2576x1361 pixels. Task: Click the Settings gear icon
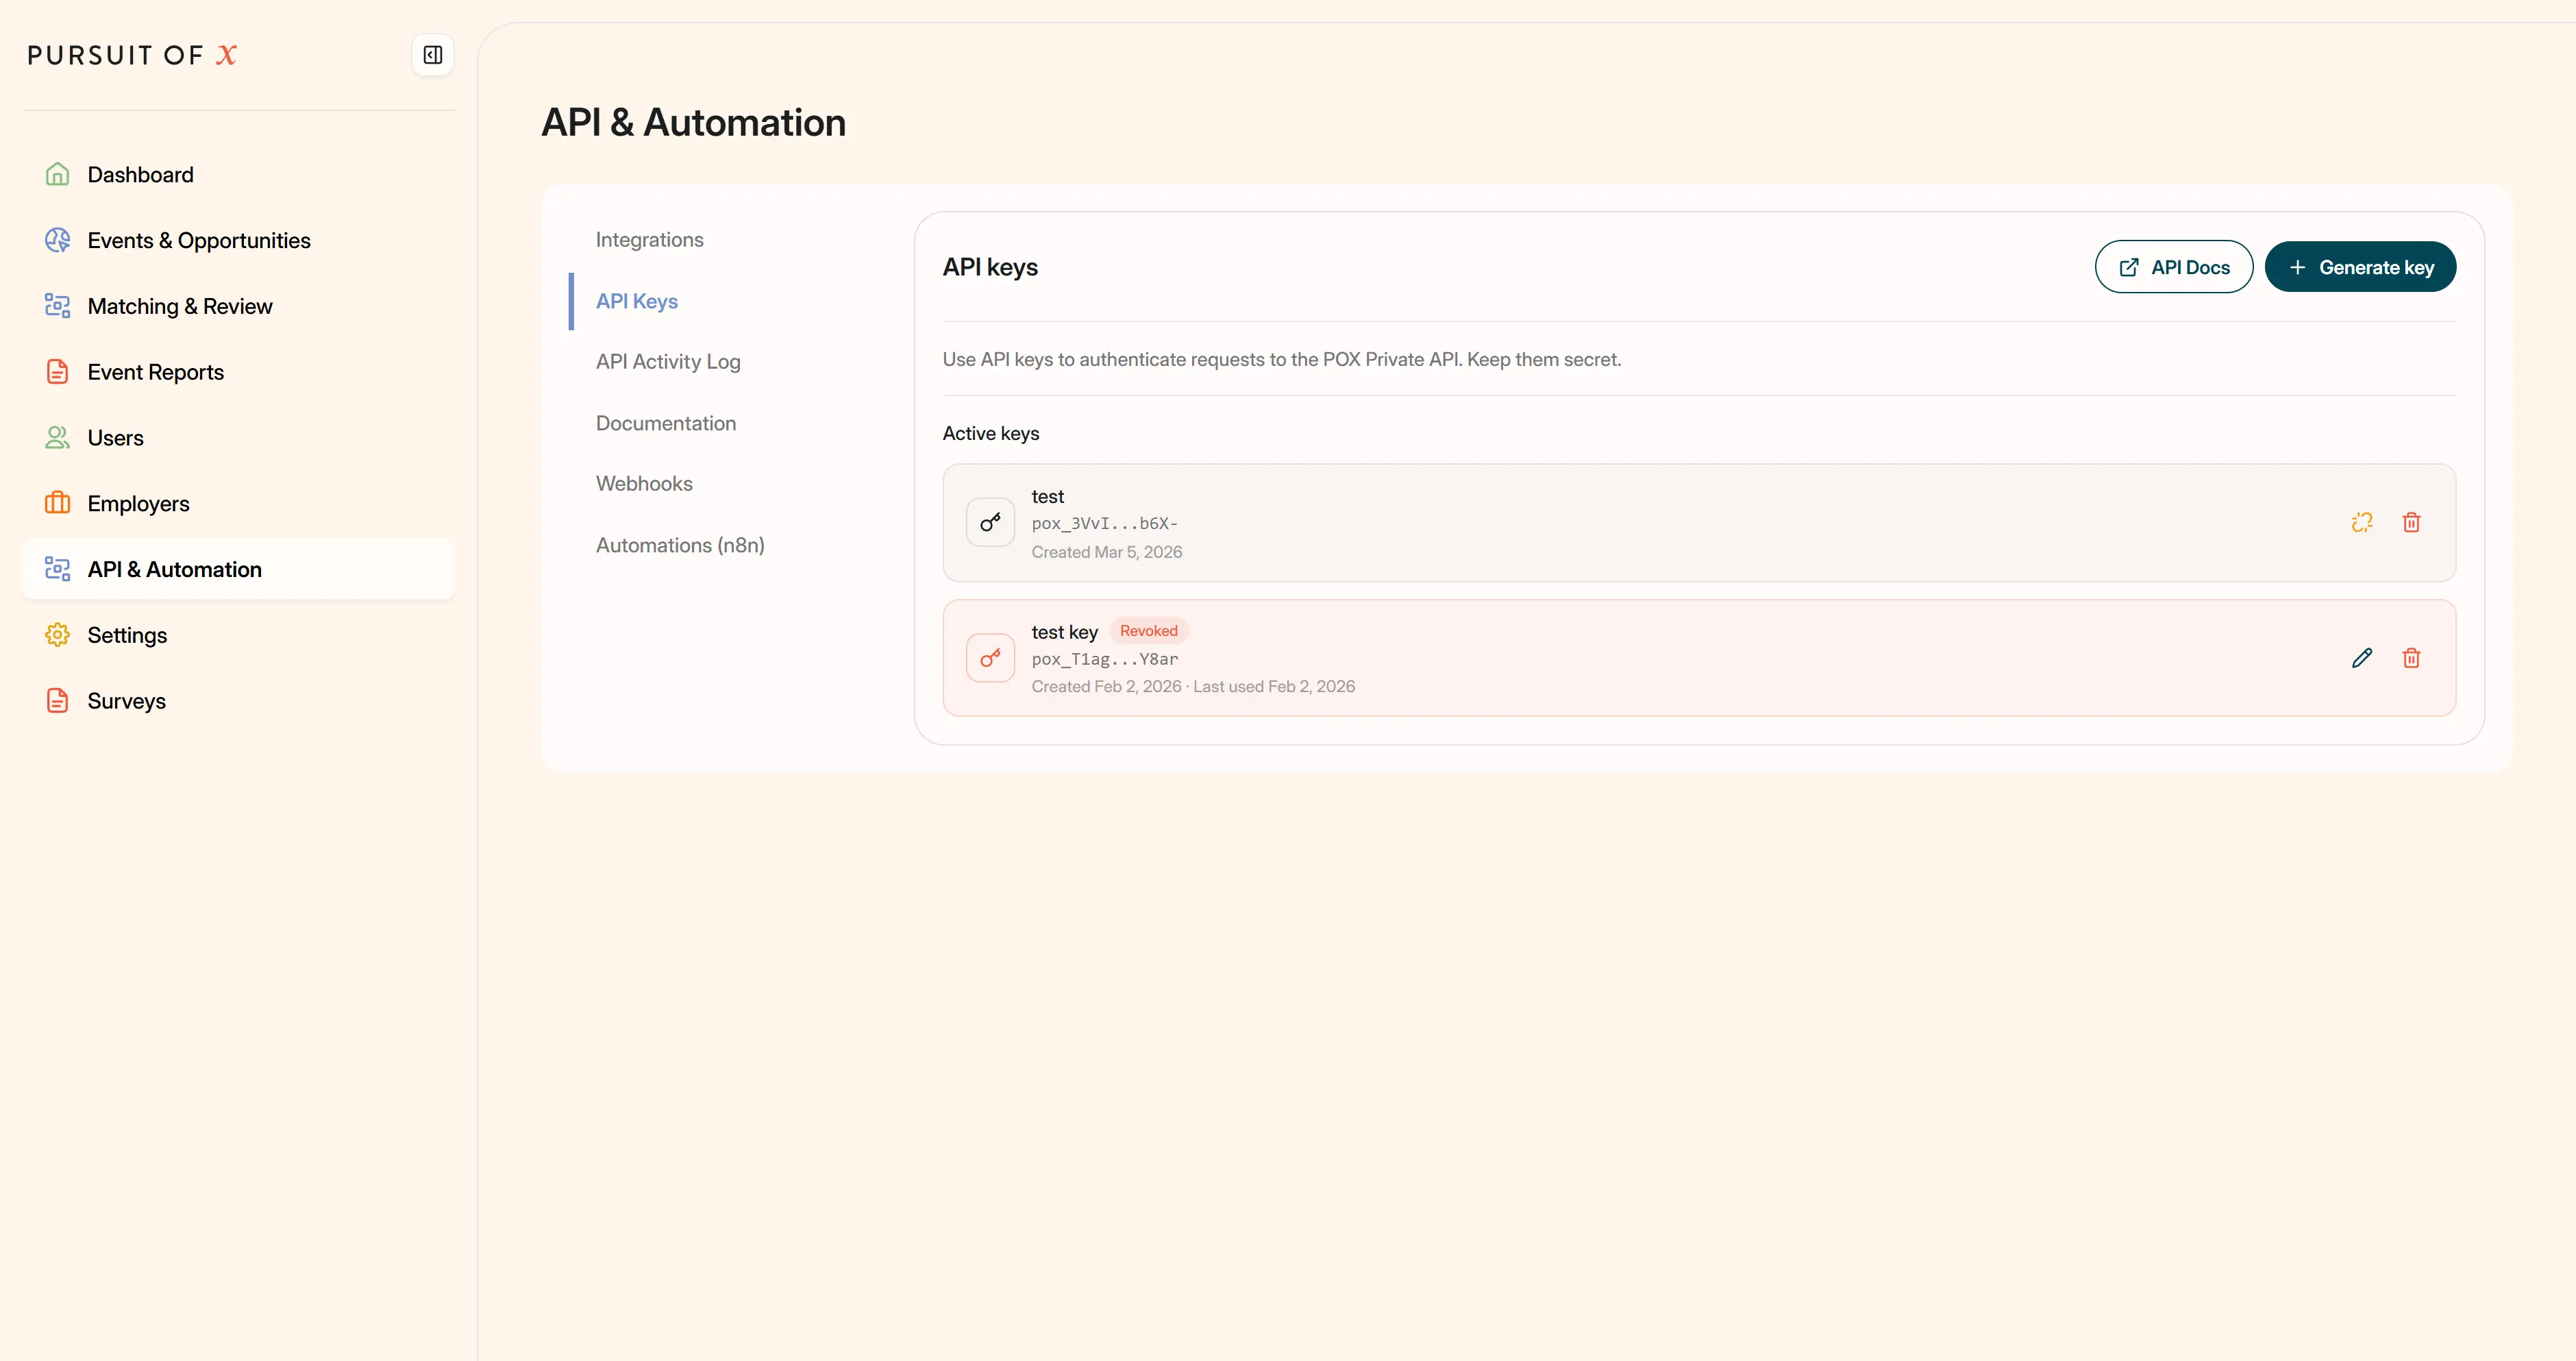(x=57, y=635)
